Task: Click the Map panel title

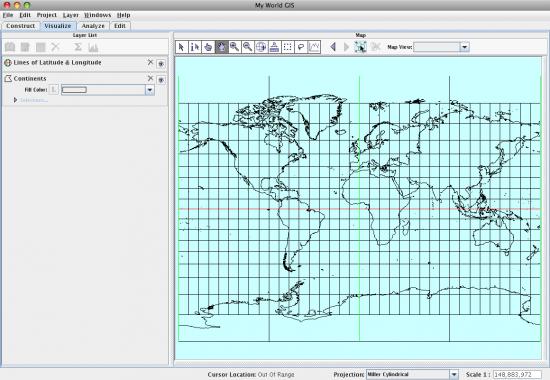Action: (x=361, y=35)
